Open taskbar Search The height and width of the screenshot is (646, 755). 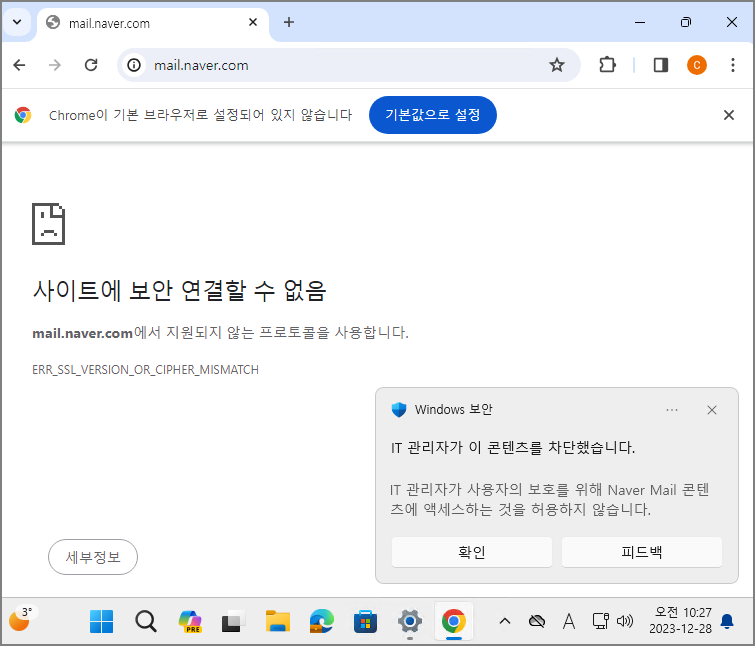[x=145, y=621]
